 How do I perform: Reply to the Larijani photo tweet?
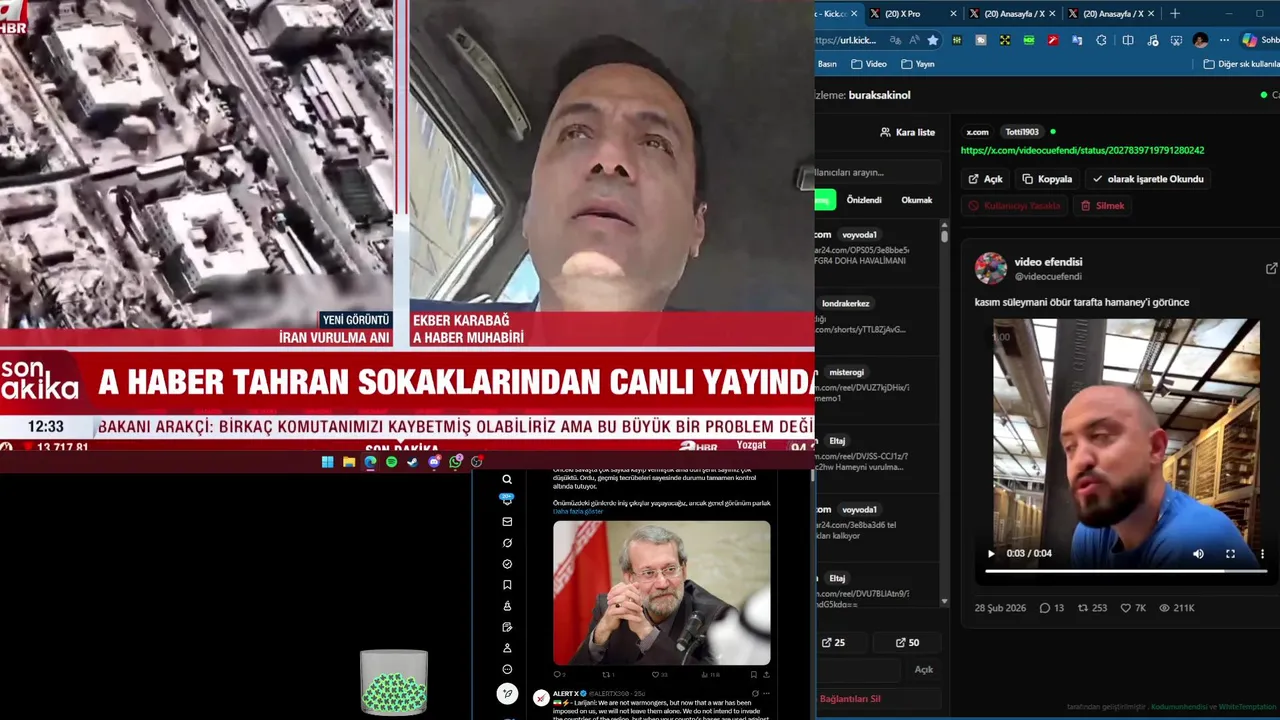coord(560,674)
